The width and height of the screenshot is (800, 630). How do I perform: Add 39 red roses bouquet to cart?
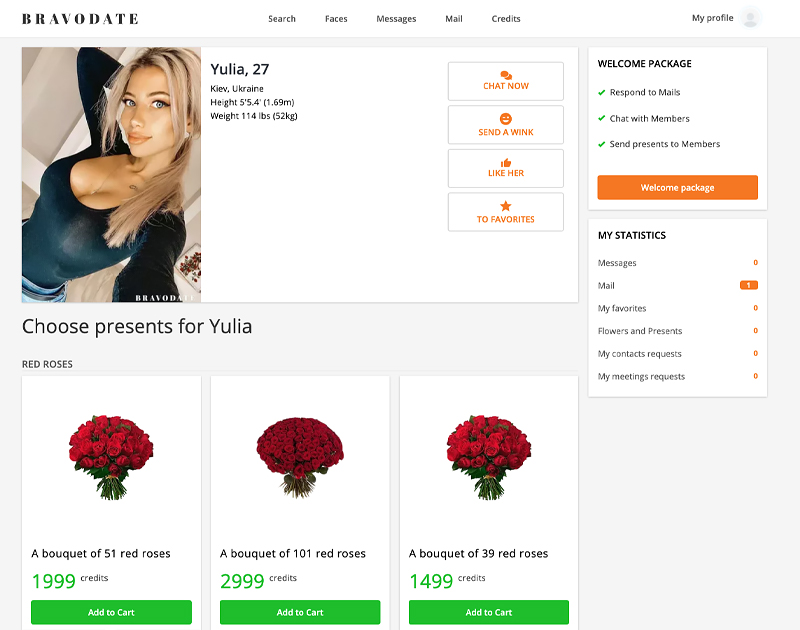coord(489,612)
